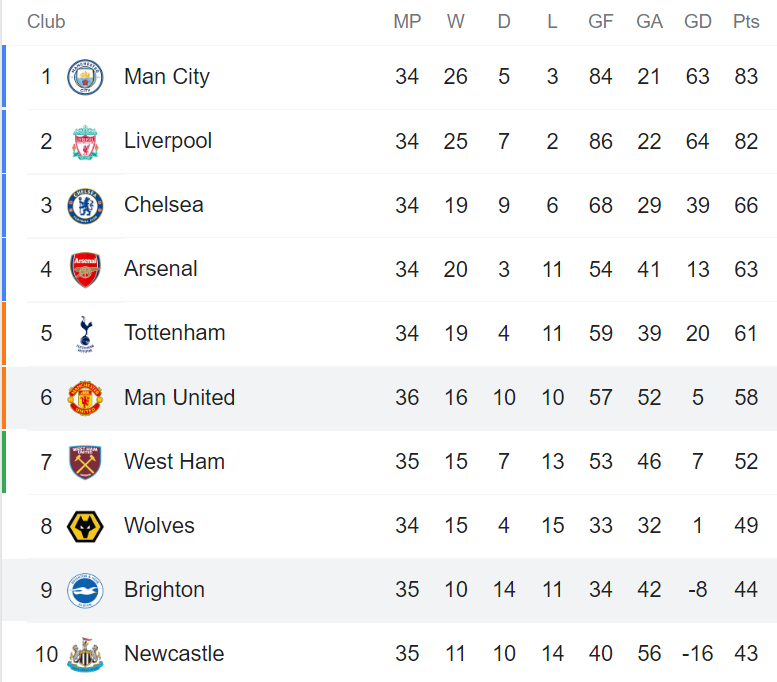The image size is (777, 682).
Task: Click the Liverpool club crest
Action: tap(85, 142)
